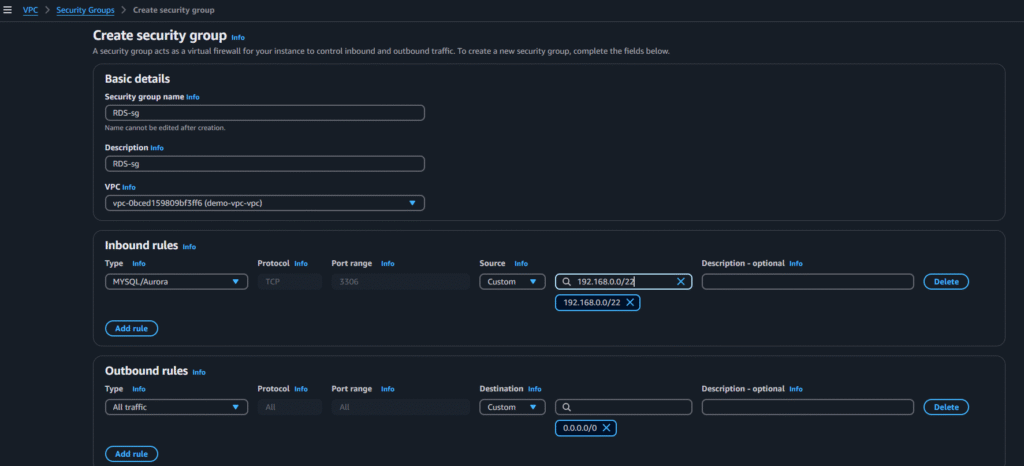Click the search magnifier in inbound source field
This screenshot has width=1024, height=466.
point(566,282)
